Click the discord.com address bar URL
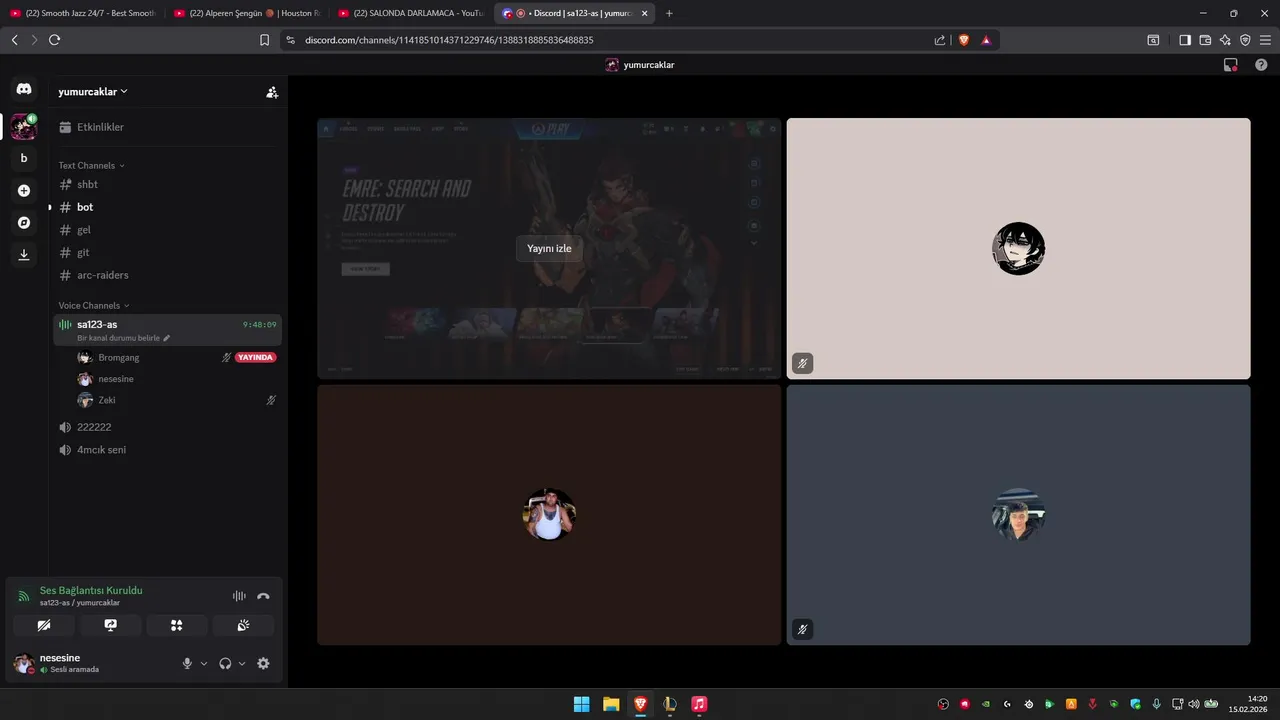The image size is (1280, 720). tap(447, 40)
